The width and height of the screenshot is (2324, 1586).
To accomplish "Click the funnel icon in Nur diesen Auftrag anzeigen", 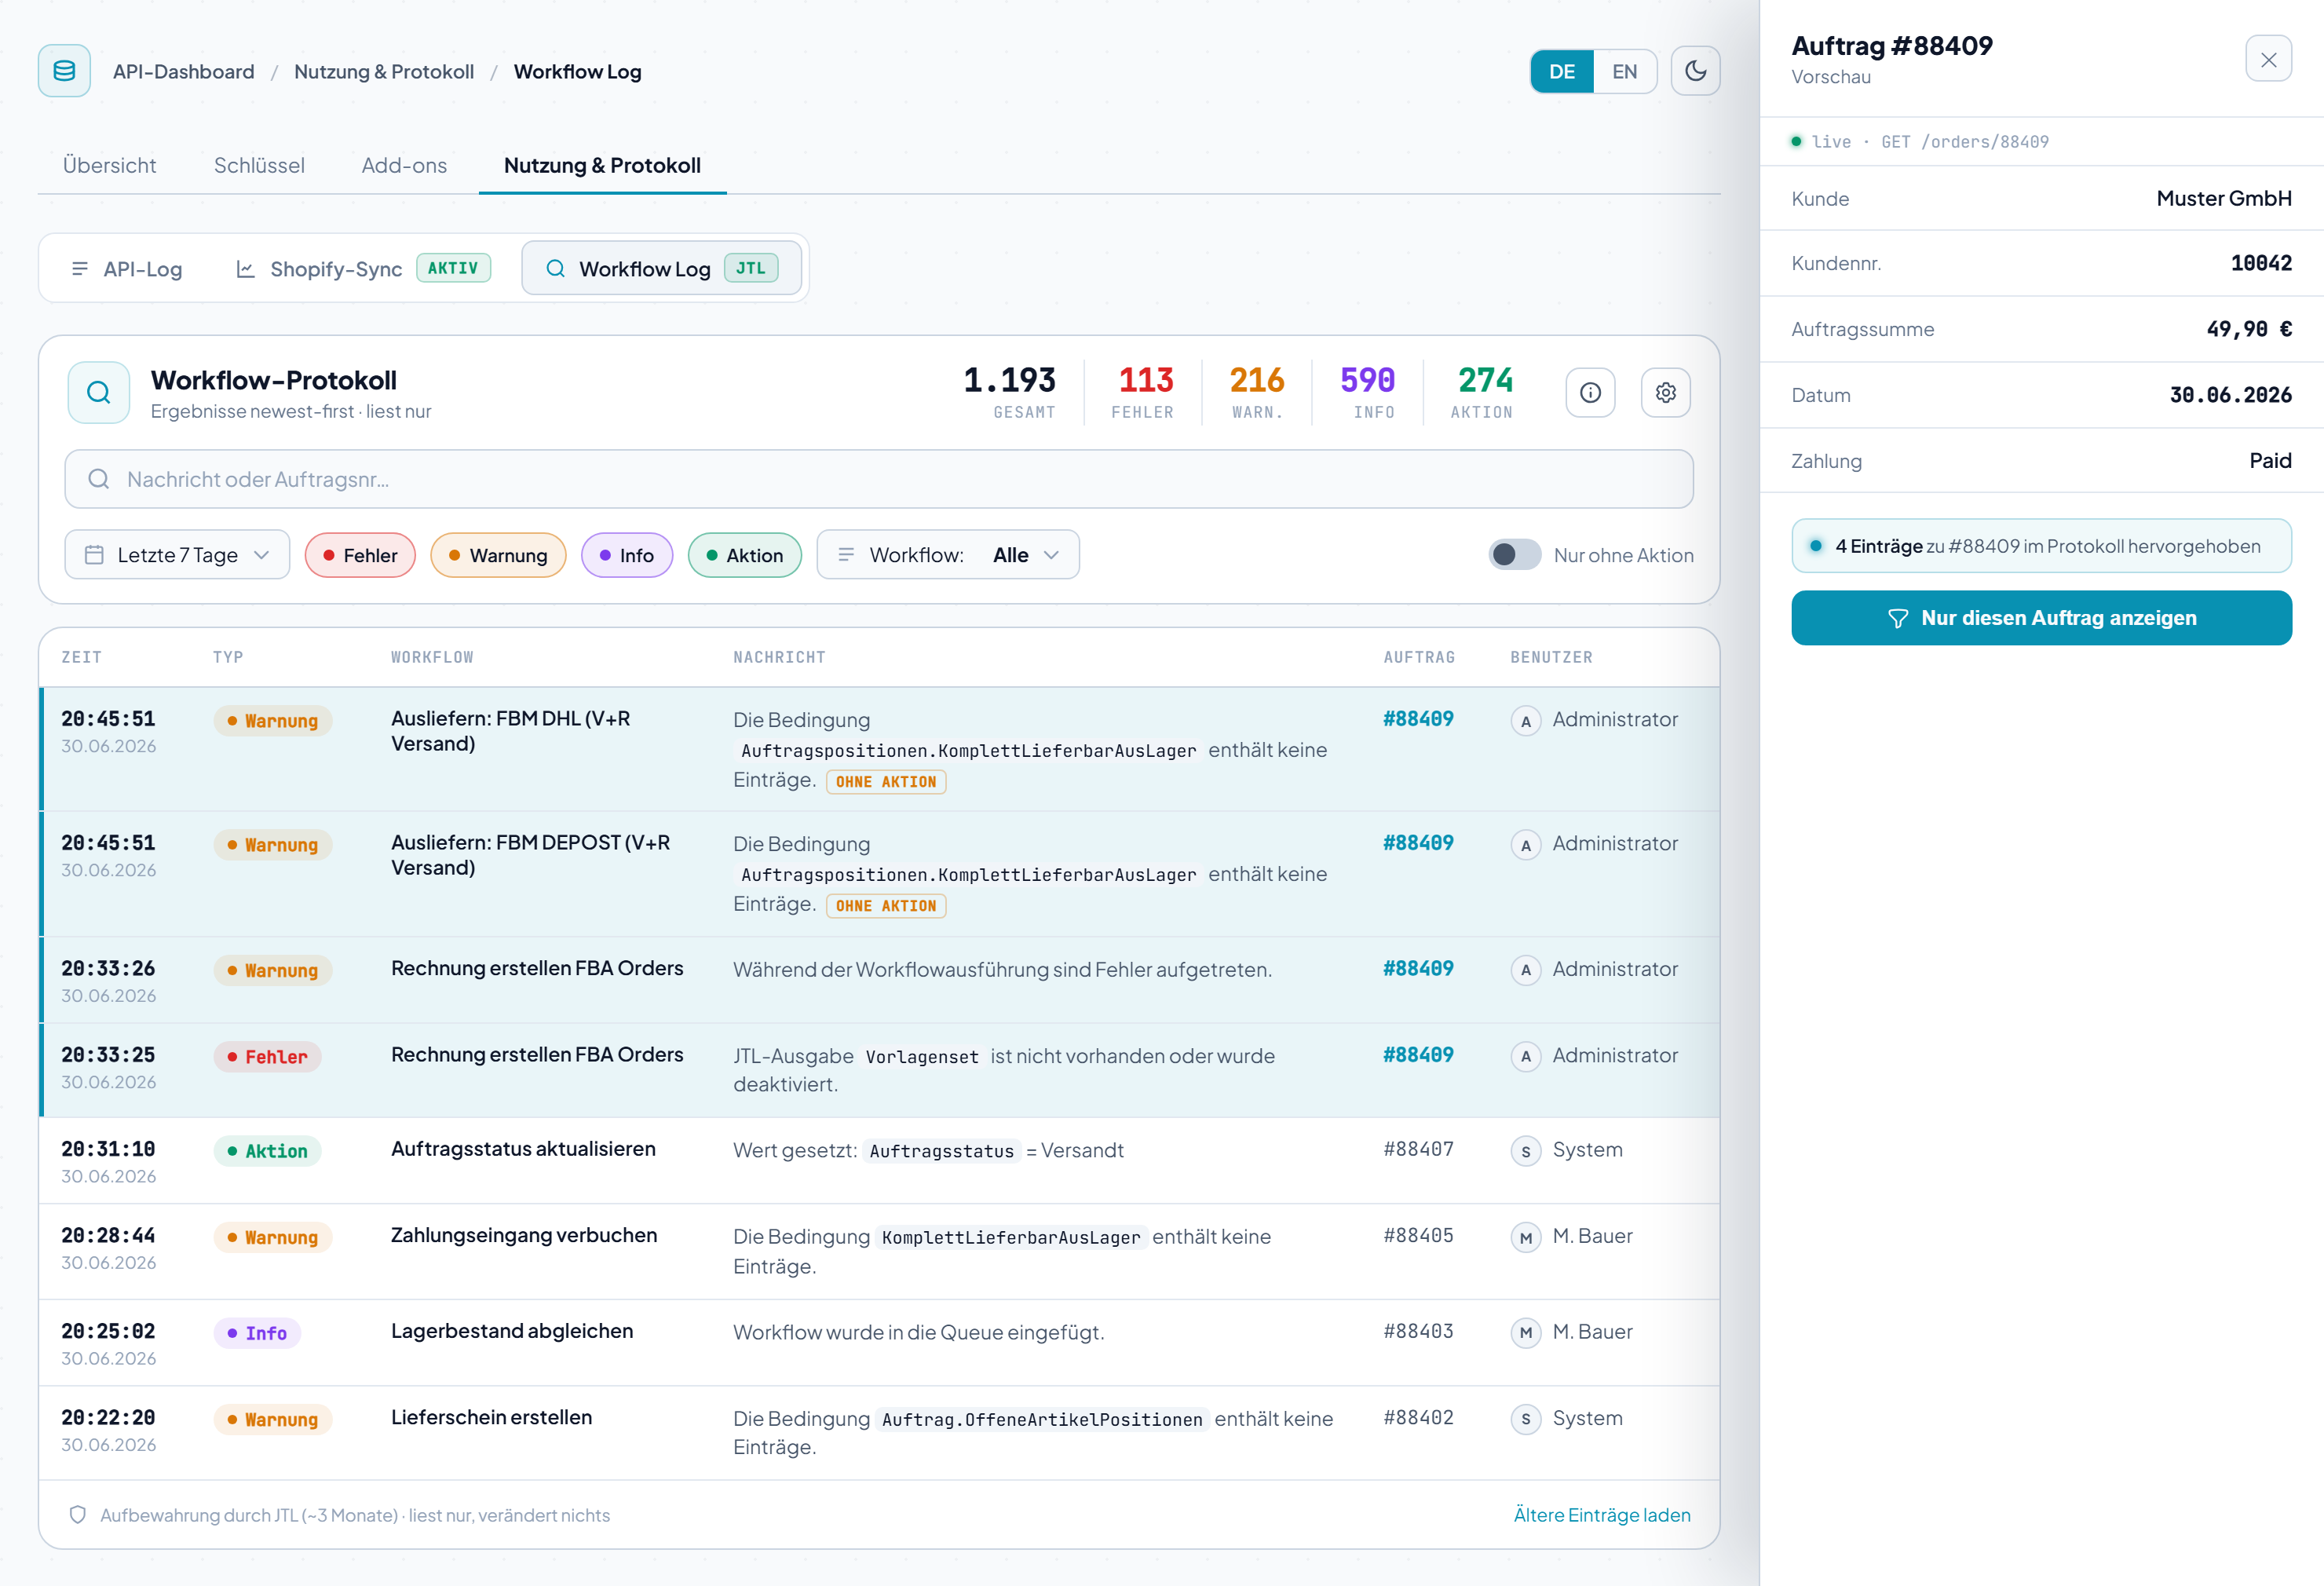I will tap(1897, 618).
